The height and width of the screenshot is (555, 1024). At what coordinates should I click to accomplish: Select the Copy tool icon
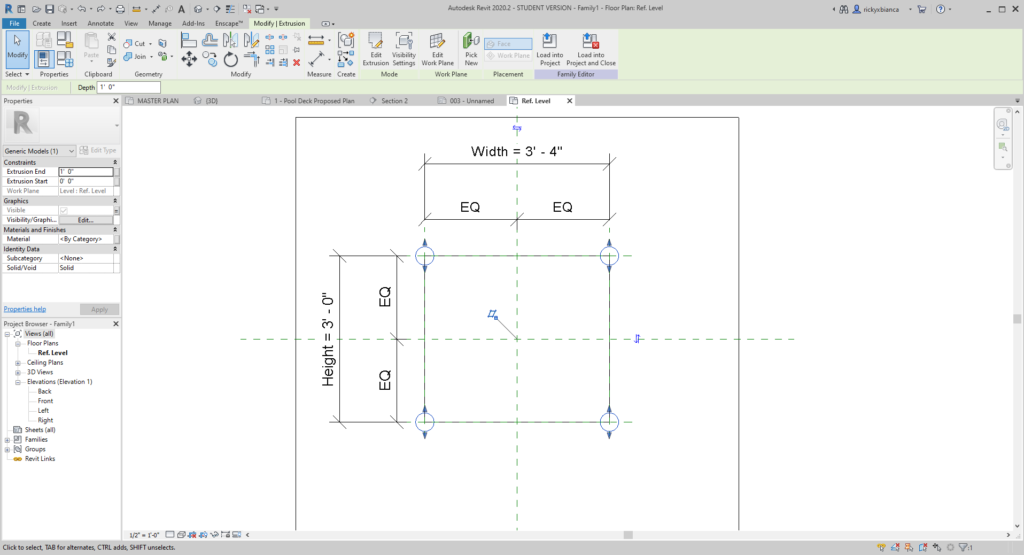[x=210, y=59]
